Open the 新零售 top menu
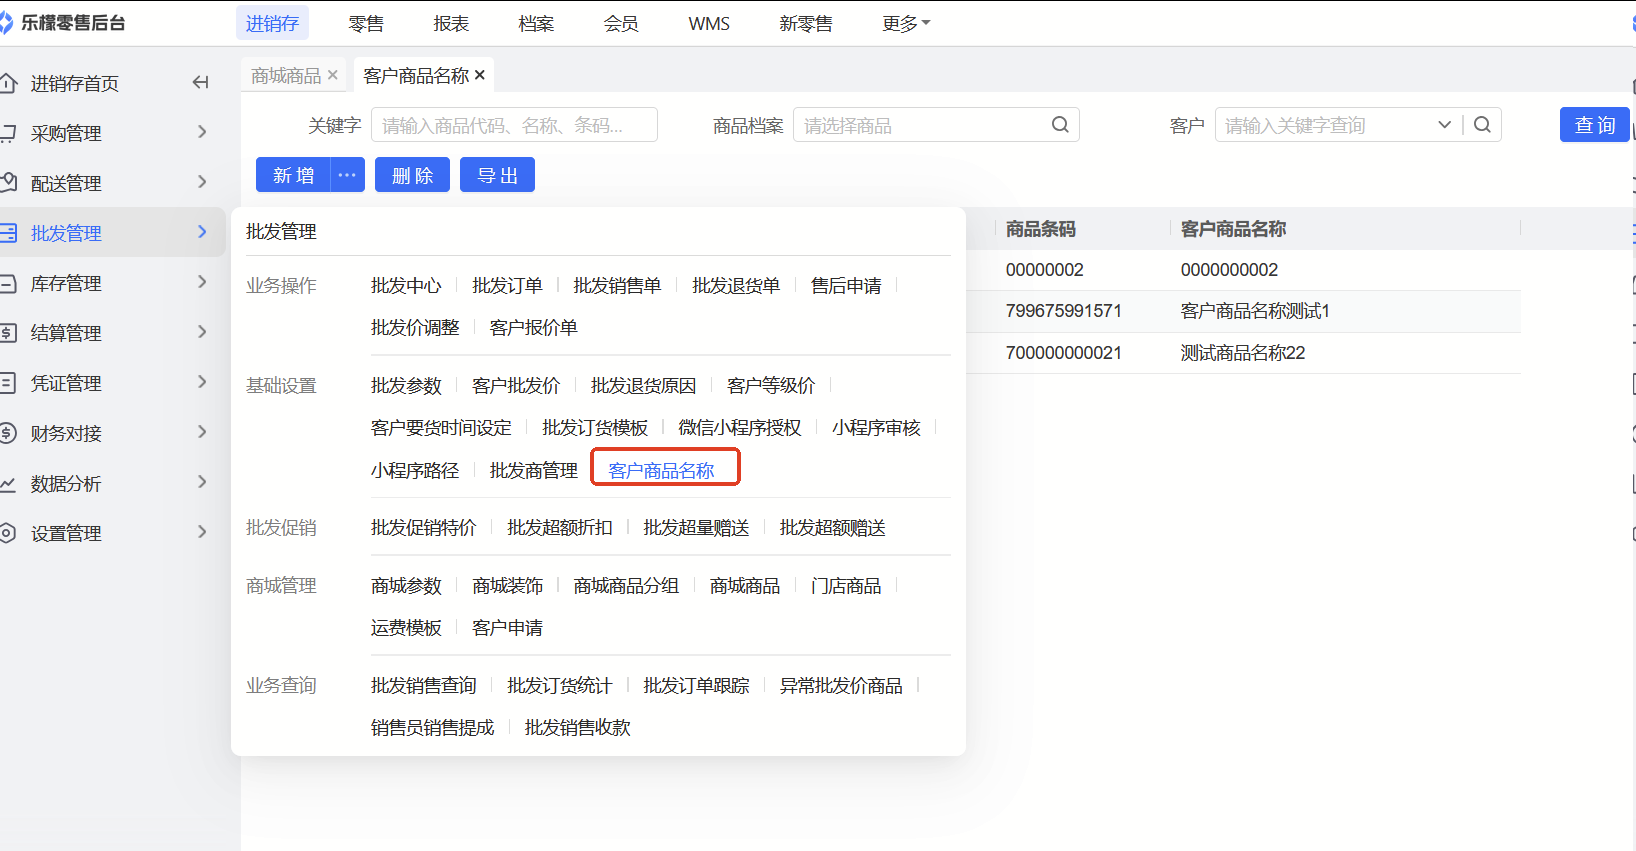Viewport: 1636px width, 851px height. point(806,23)
